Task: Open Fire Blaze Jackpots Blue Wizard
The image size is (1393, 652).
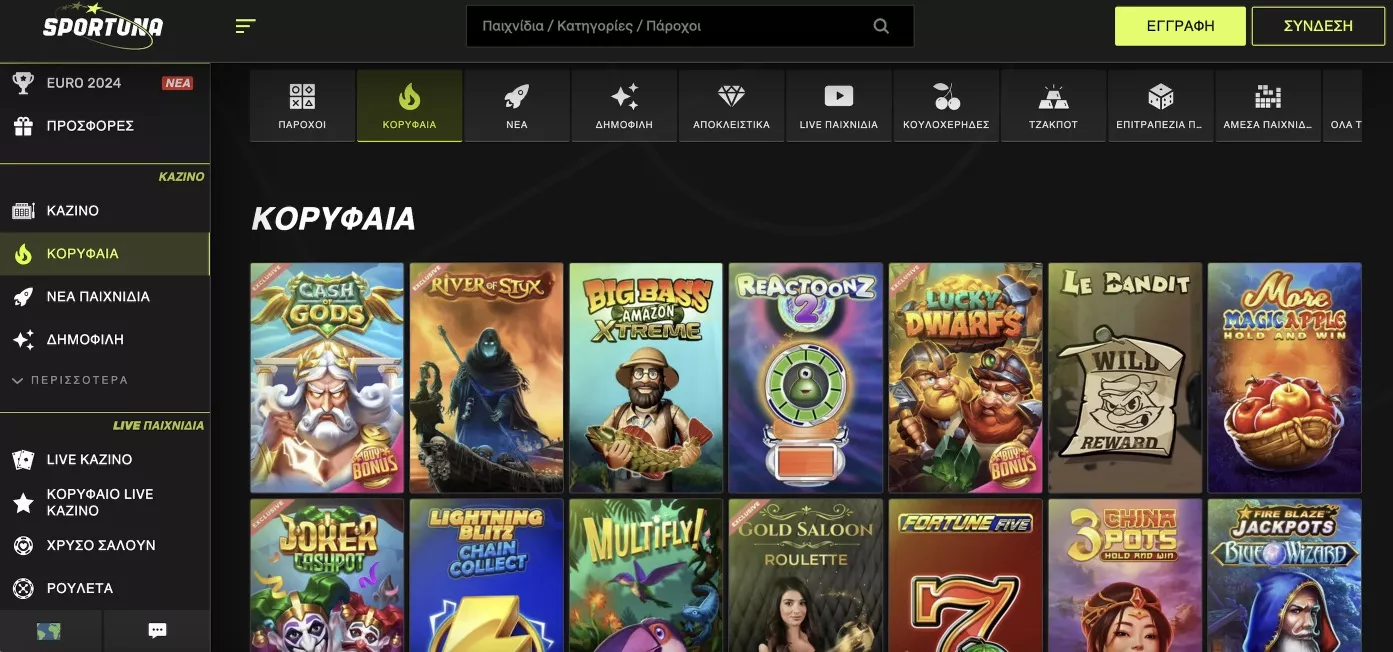Action: [1285, 576]
